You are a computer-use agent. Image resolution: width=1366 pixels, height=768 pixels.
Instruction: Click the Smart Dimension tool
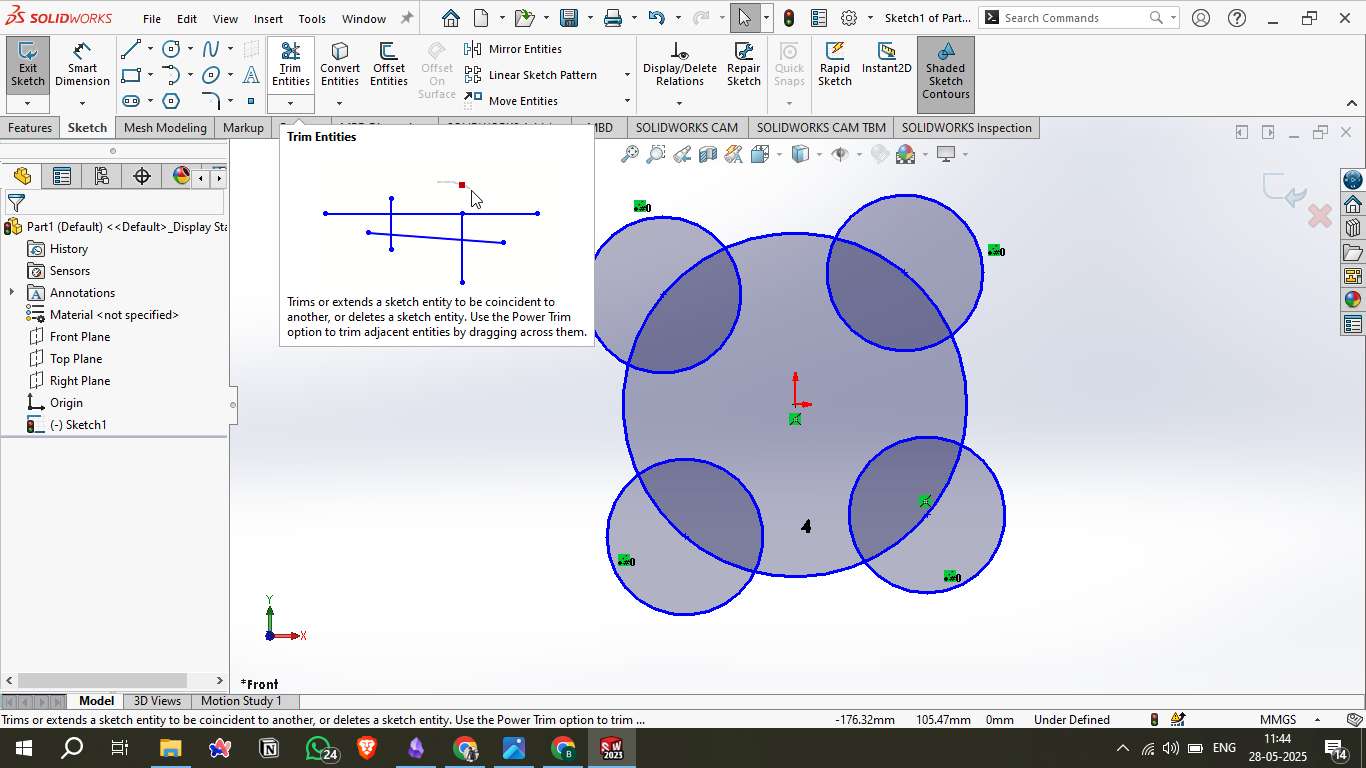[82, 65]
